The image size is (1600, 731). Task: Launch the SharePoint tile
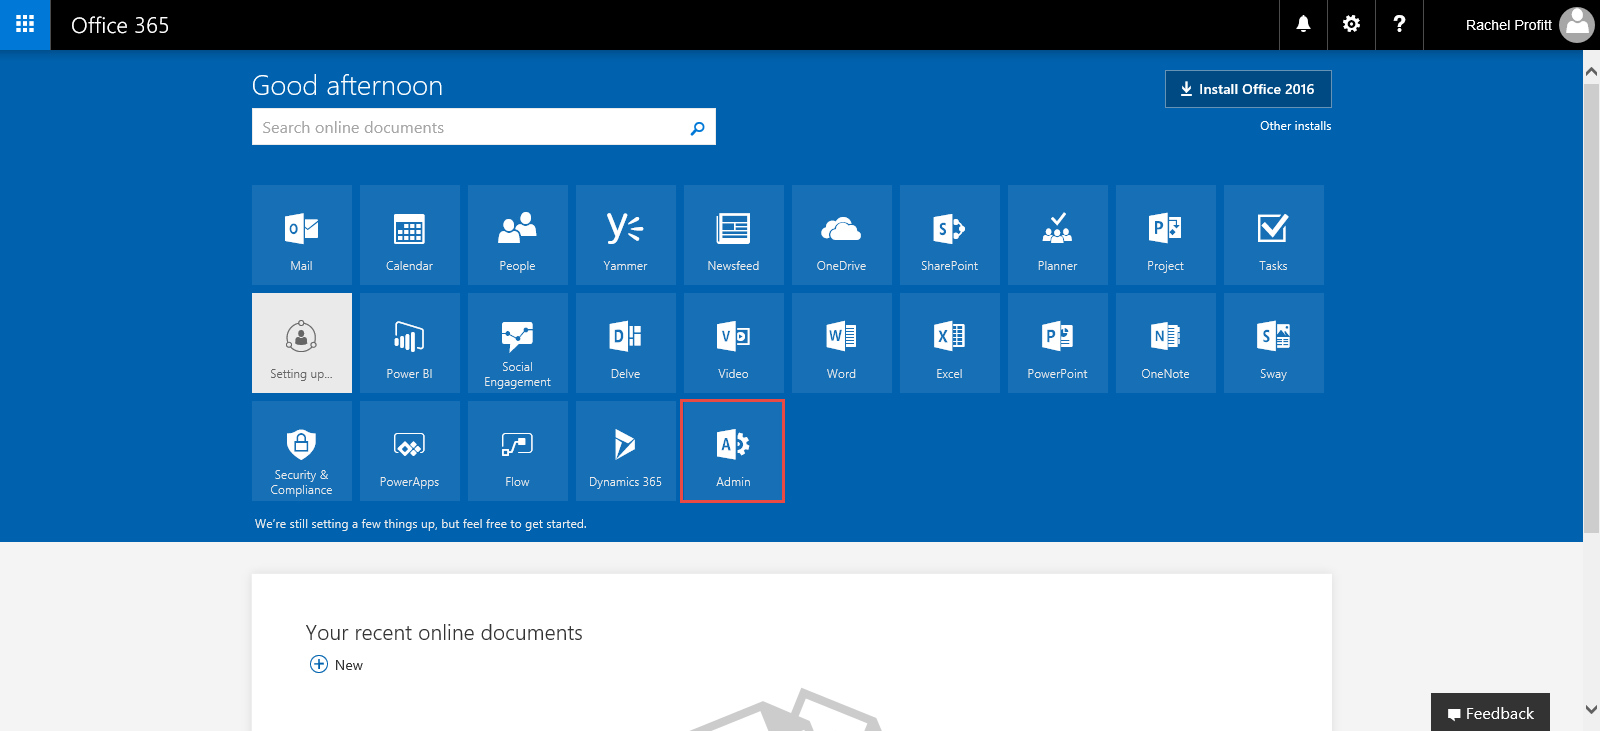(x=950, y=235)
